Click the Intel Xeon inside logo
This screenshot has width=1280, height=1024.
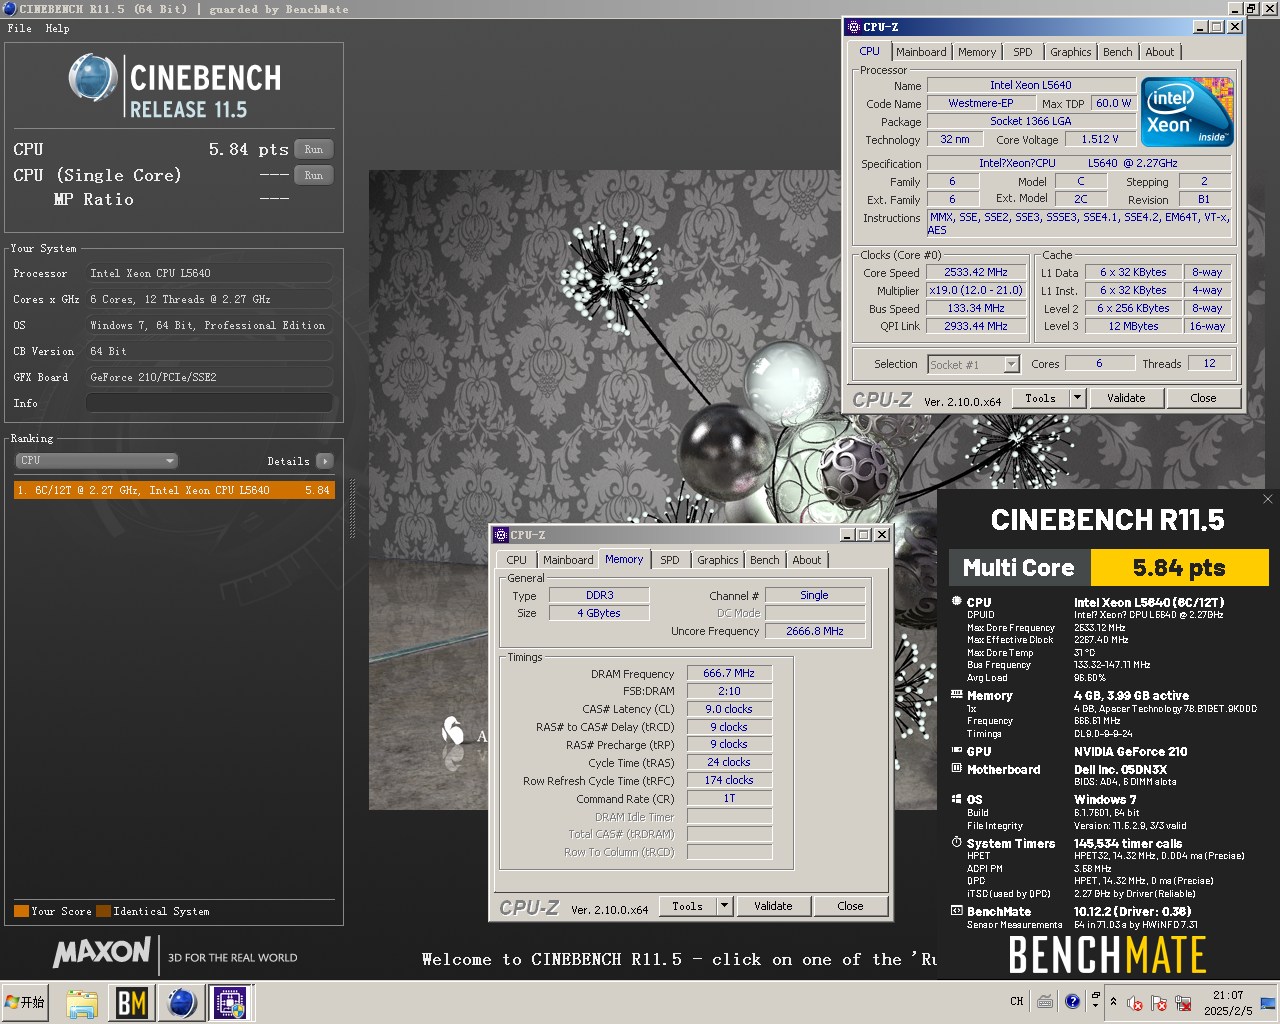click(x=1188, y=112)
